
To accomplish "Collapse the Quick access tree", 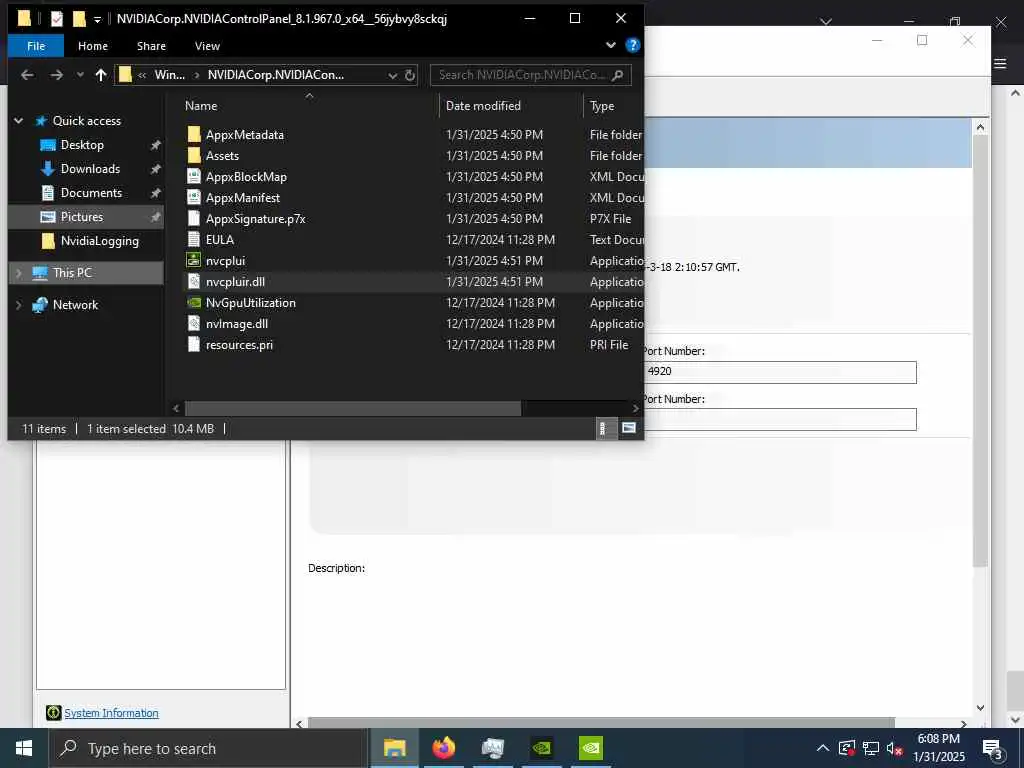I will [18, 121].
